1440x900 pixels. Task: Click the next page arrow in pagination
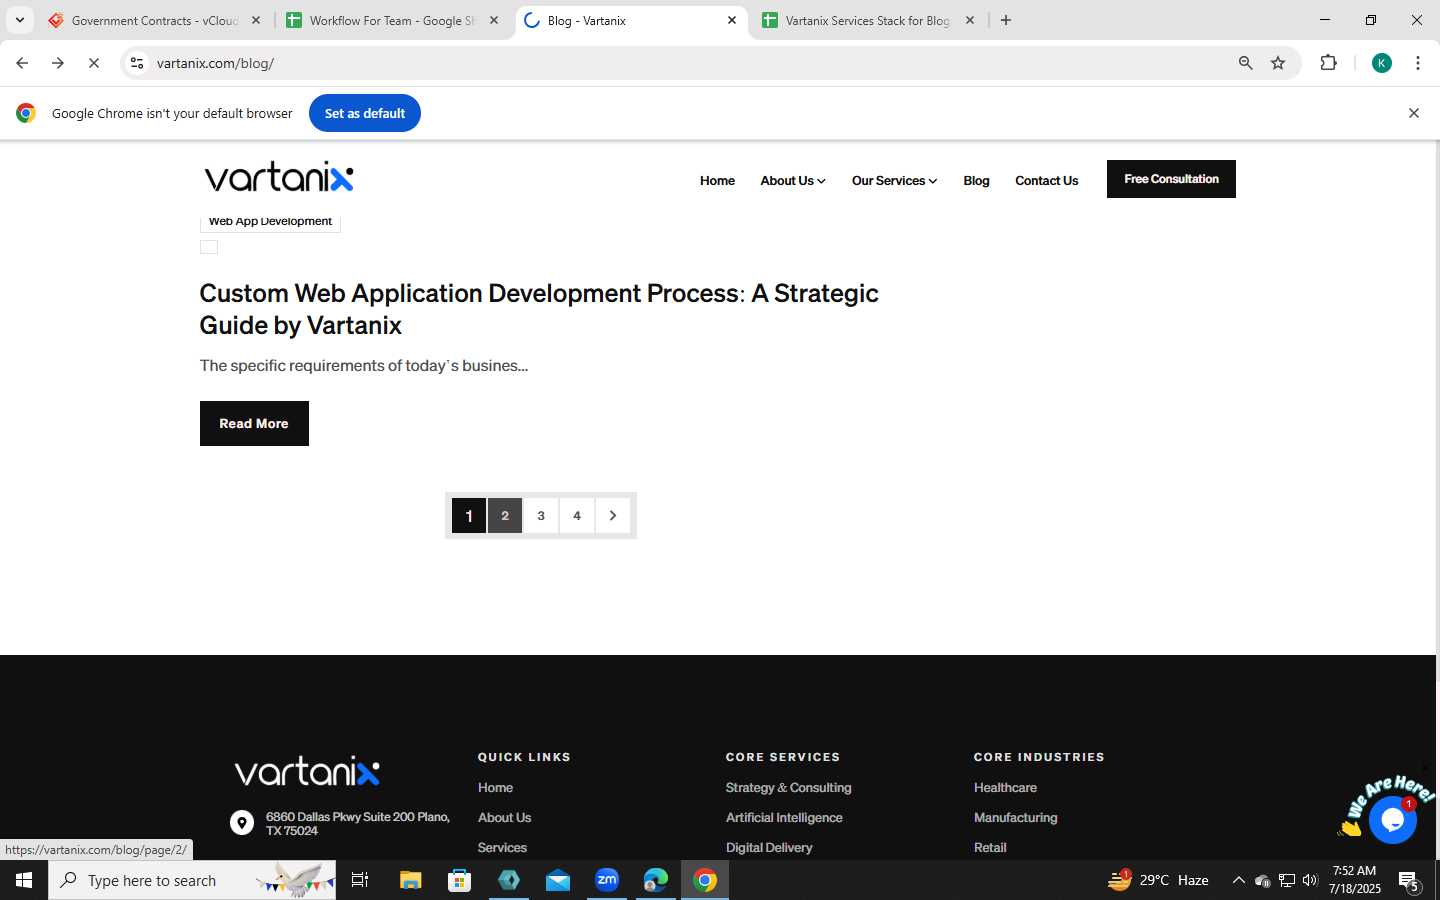[613, 516]
